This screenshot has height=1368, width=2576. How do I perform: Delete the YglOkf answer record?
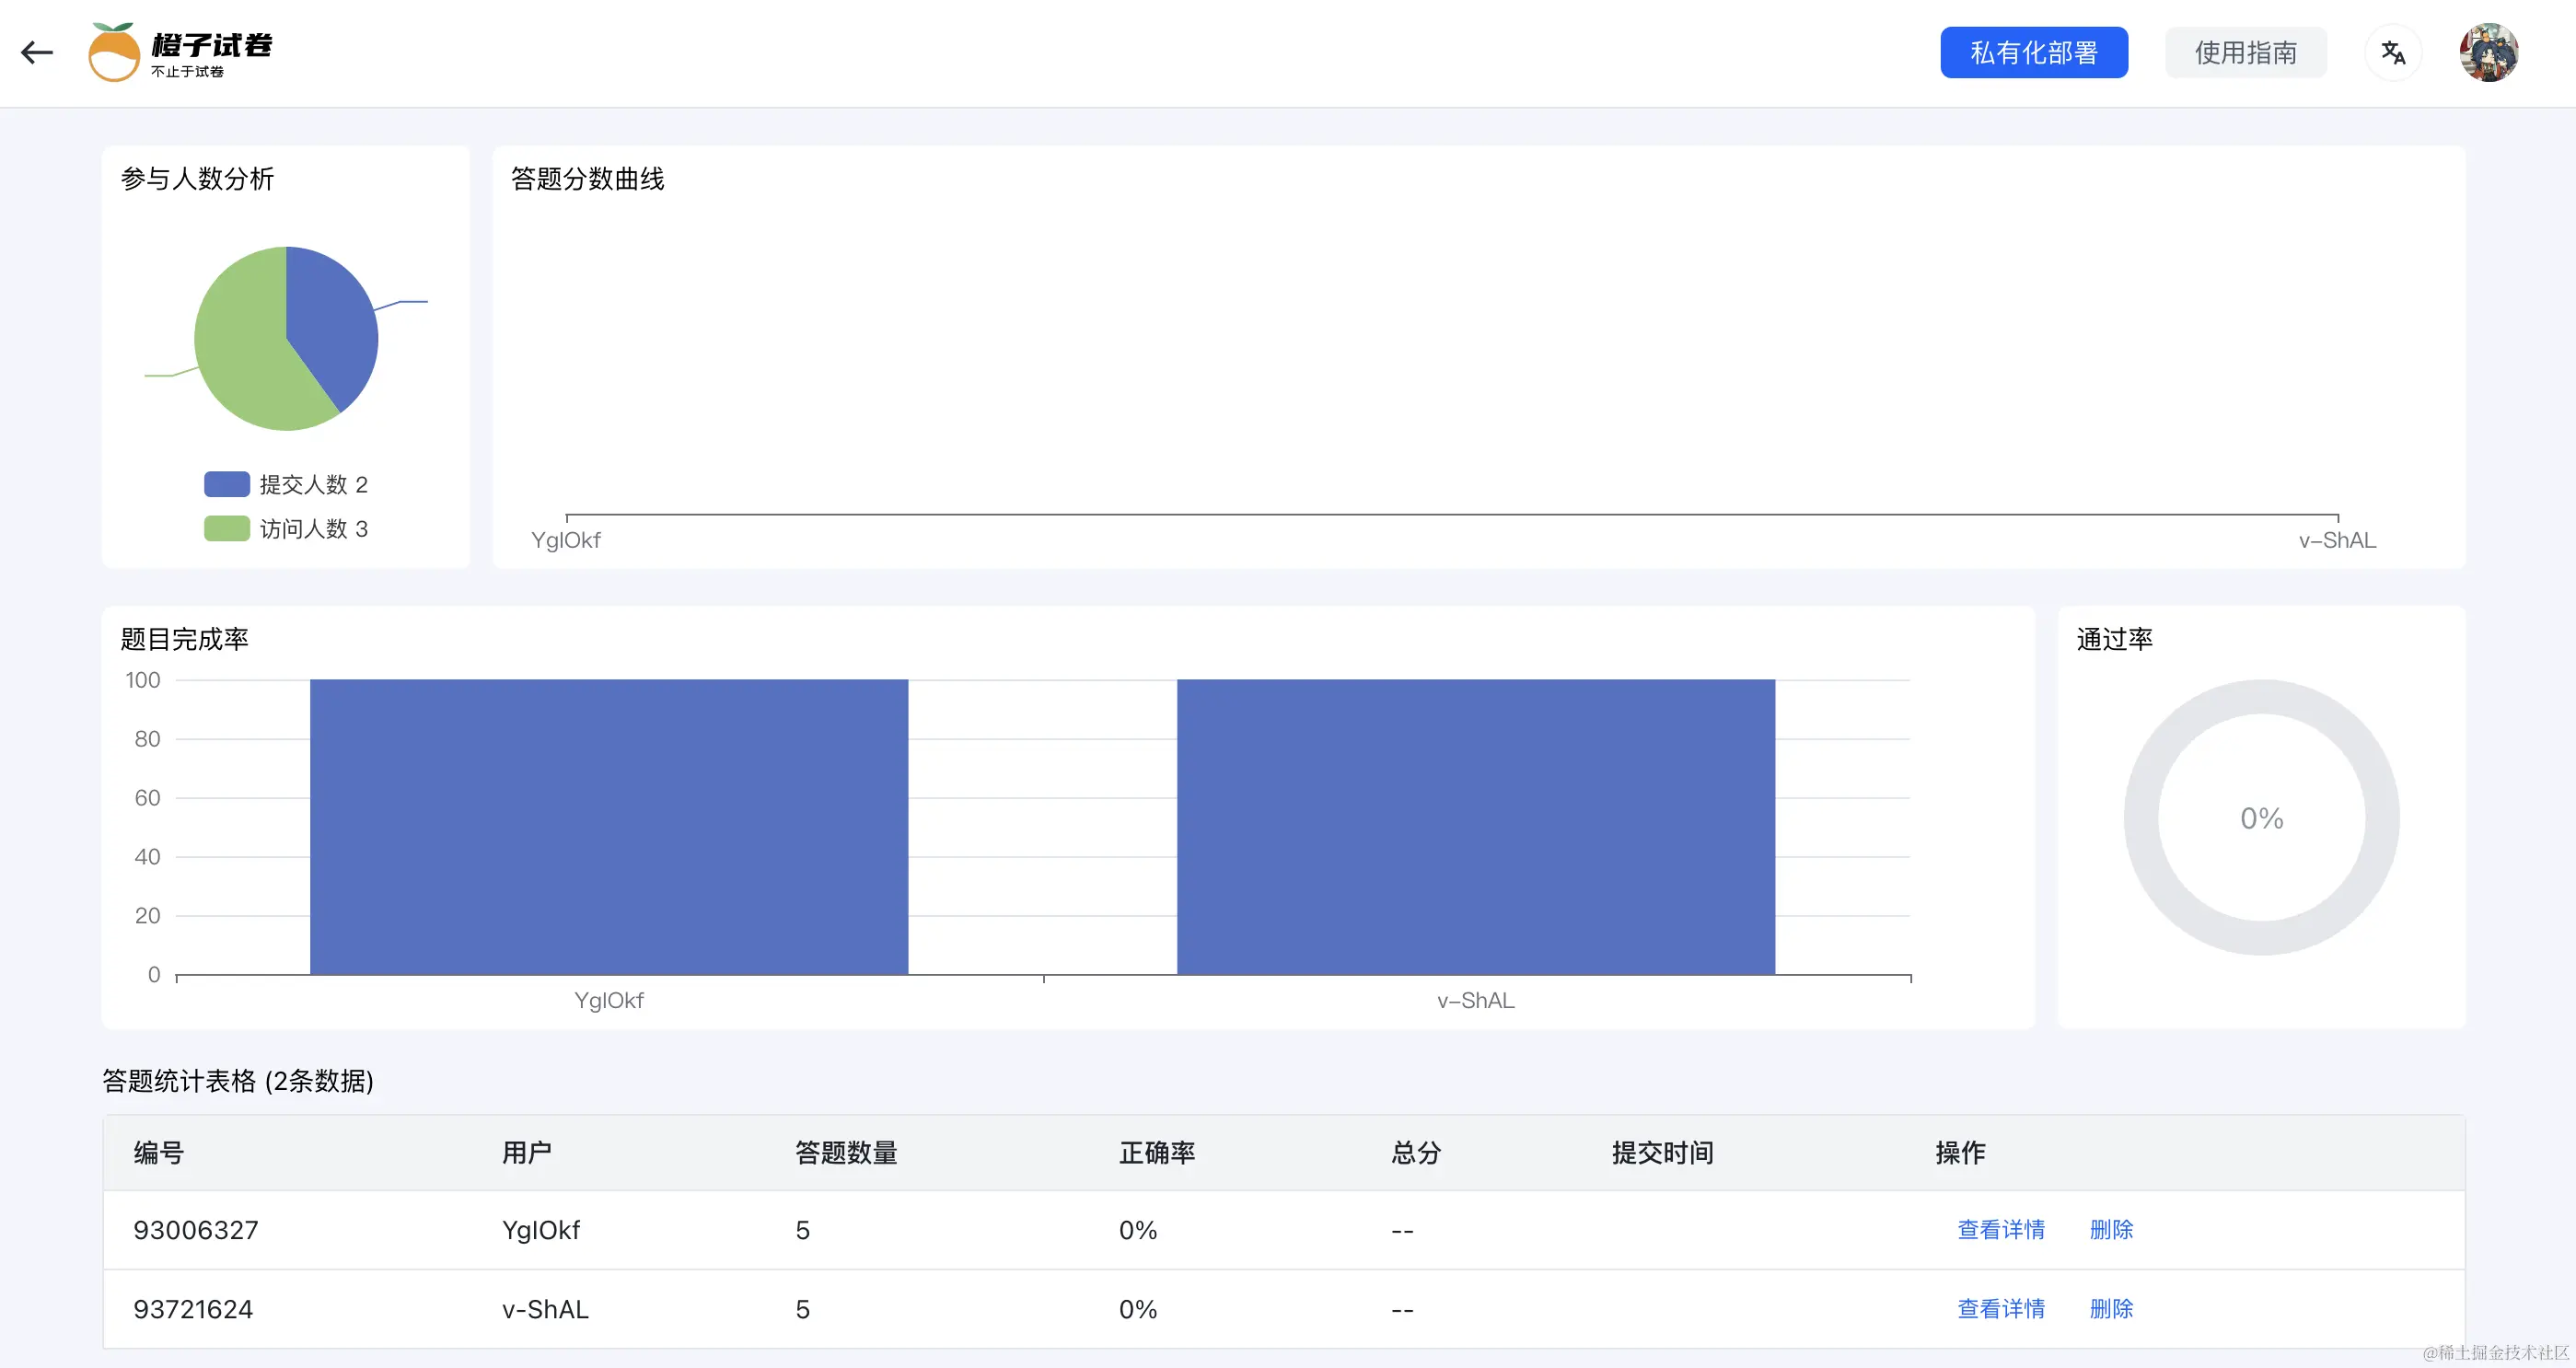tap(2111, 1229)
